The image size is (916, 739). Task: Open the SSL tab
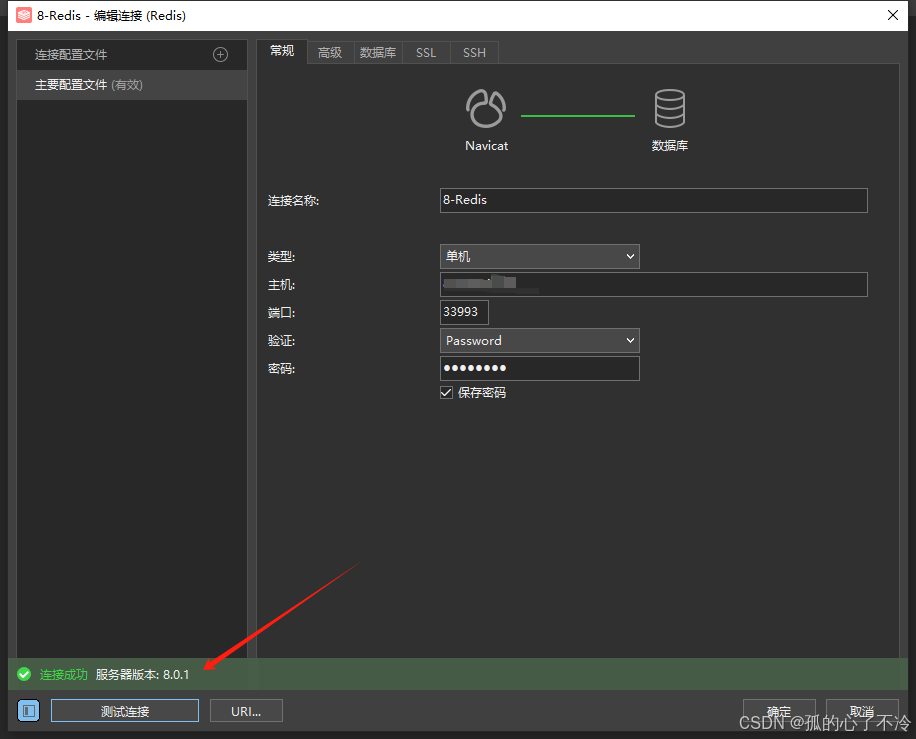pos(426,53)
